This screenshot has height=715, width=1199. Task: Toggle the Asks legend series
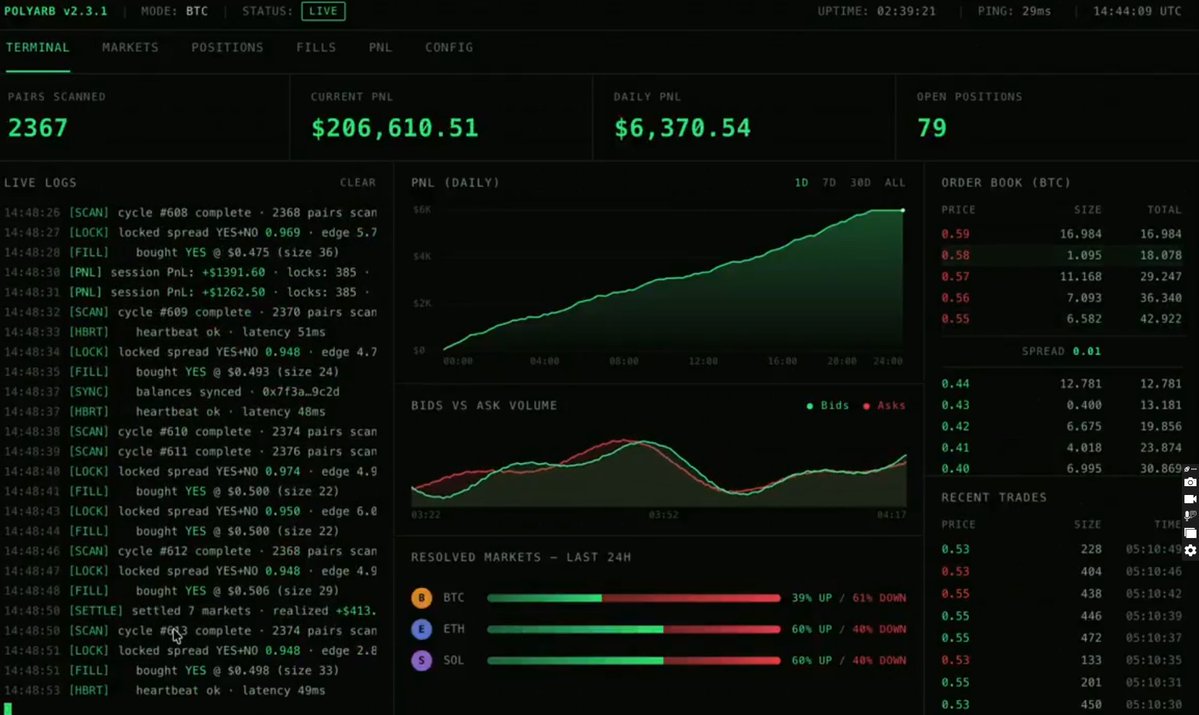[x=884, y=406]
